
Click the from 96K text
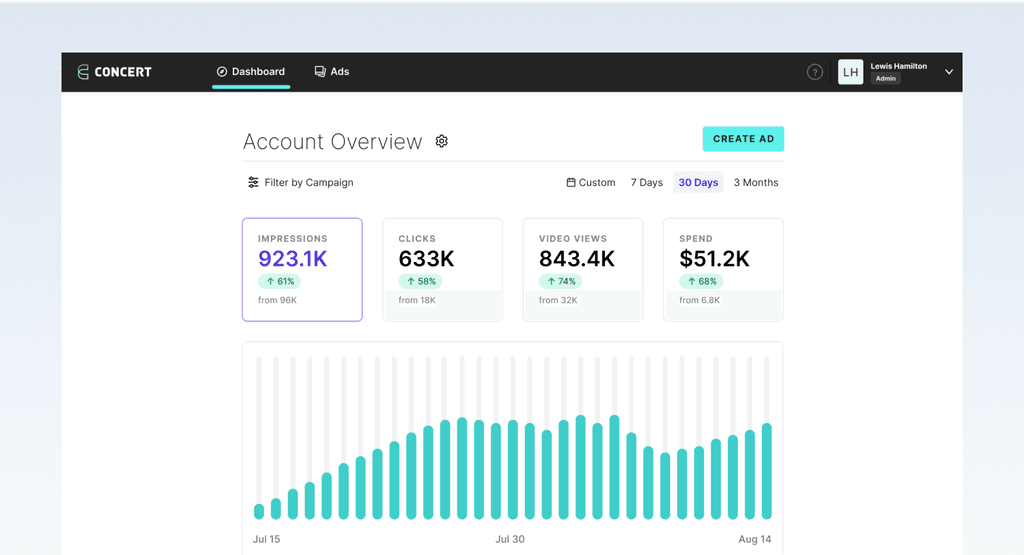(x=278, y=300)
